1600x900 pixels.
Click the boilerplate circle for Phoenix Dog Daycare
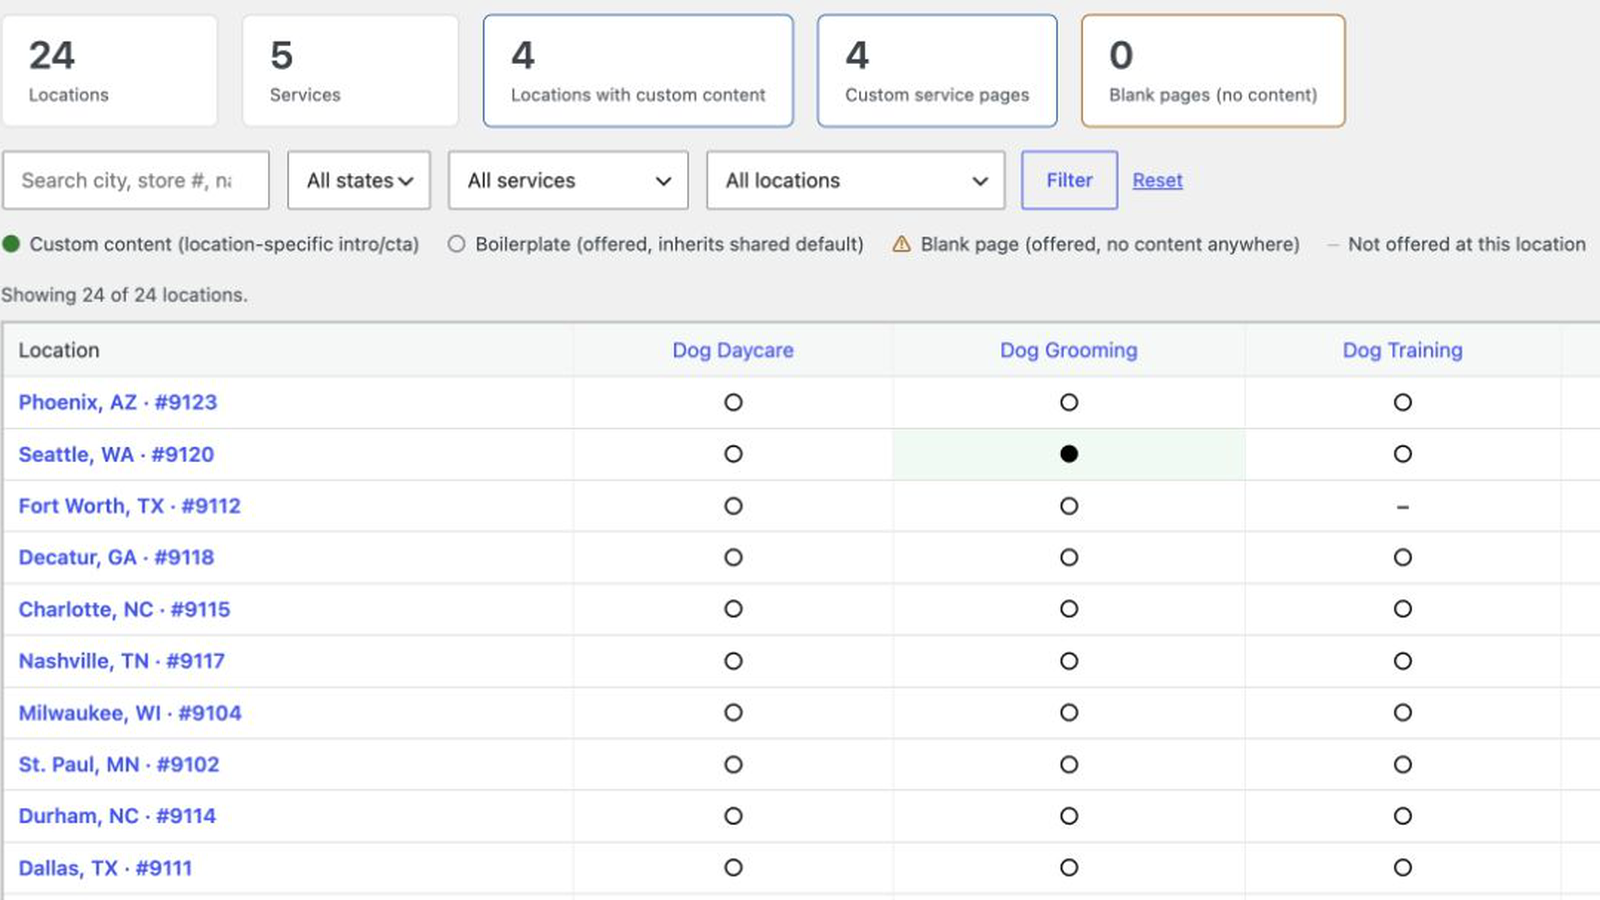coord(733,402)
